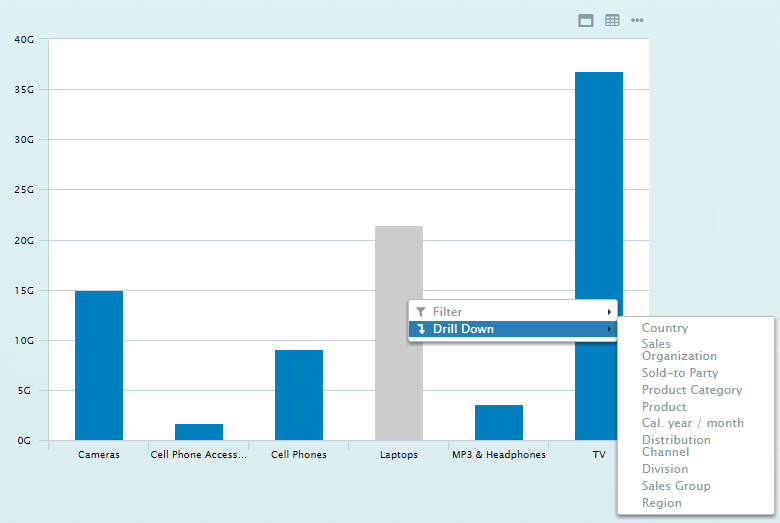Select Country in drill down list
The width and height of the screenshot is (780, 523).
click(x=665, y=328)
